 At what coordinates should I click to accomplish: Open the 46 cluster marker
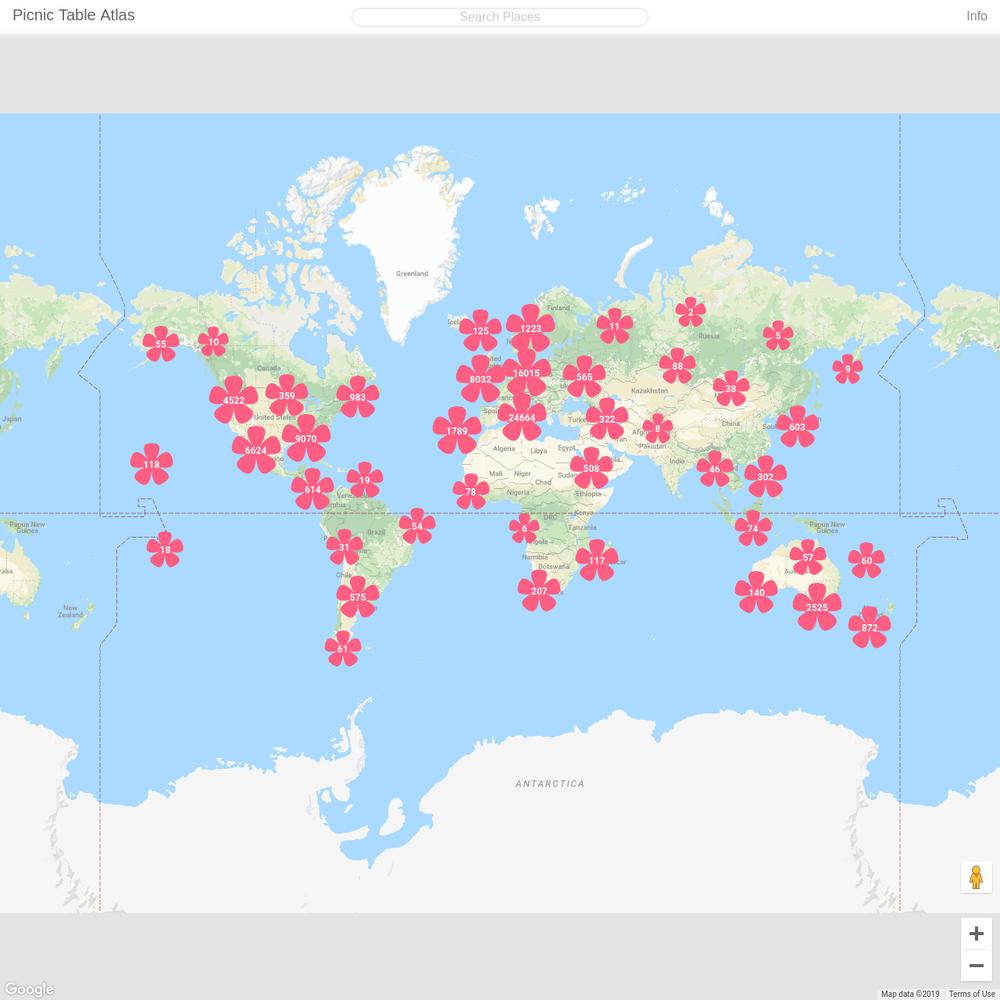tap(715, 469)
